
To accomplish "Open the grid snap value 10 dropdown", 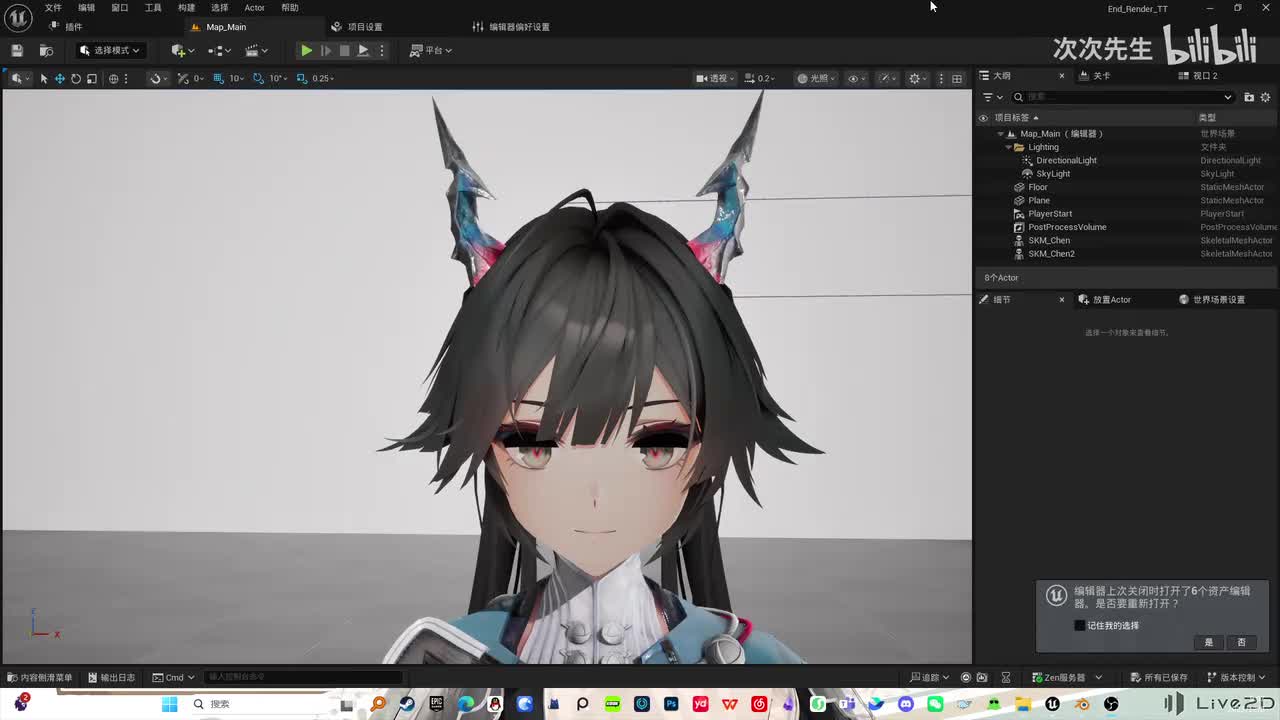I will point(236,78).
